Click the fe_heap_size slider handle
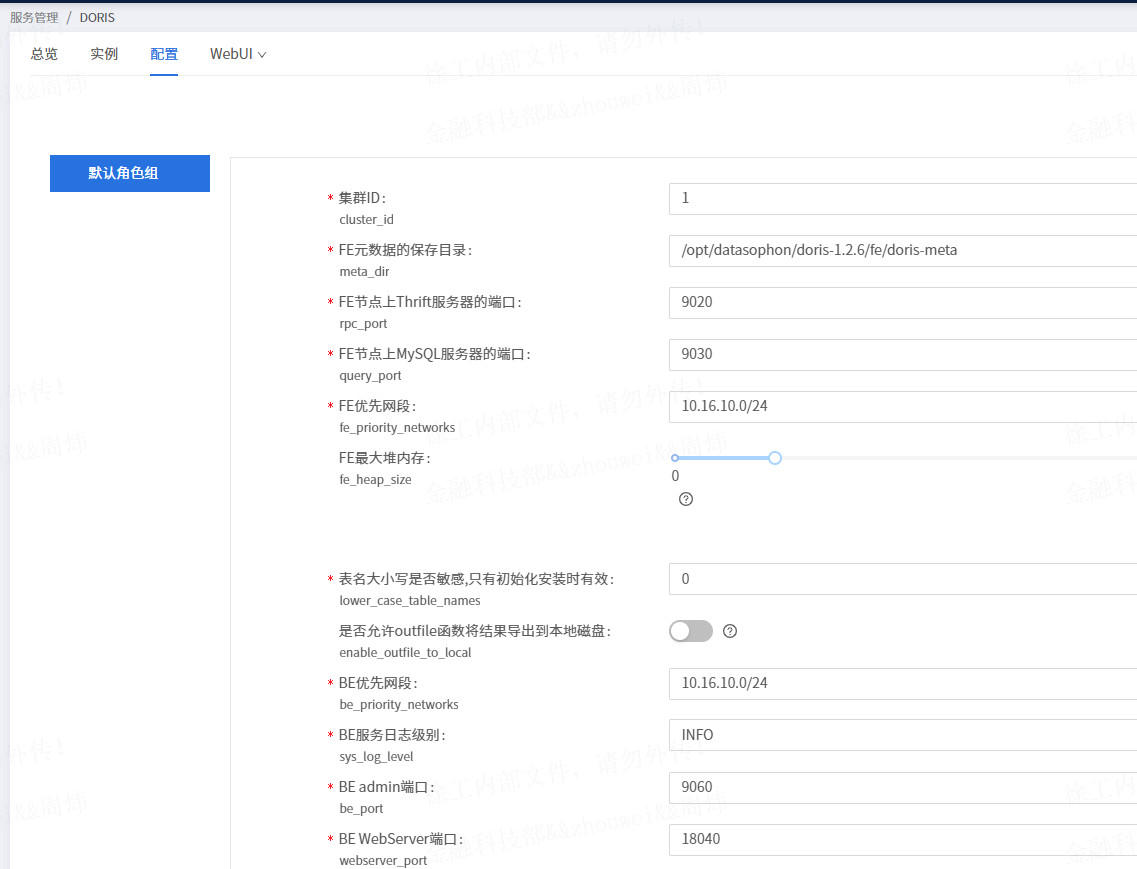This screenshot has width=1137, height=869. point(774,458)
